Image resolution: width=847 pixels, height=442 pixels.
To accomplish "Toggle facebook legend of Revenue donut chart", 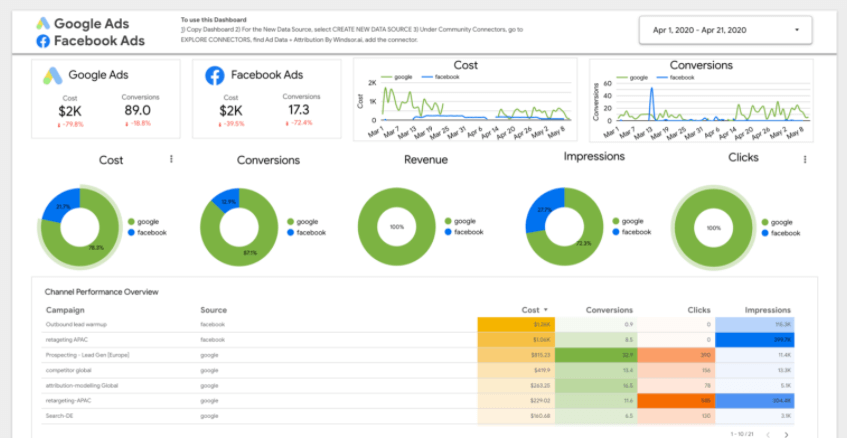I will pyautogui.click(x=465, y=232).
